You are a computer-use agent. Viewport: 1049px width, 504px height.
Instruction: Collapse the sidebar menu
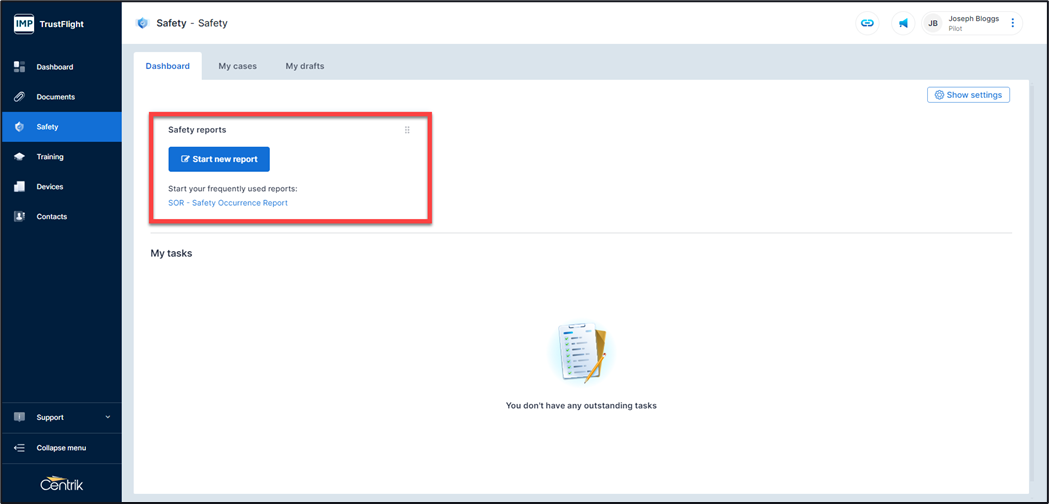pyautogui.click(x=61, y=448)
